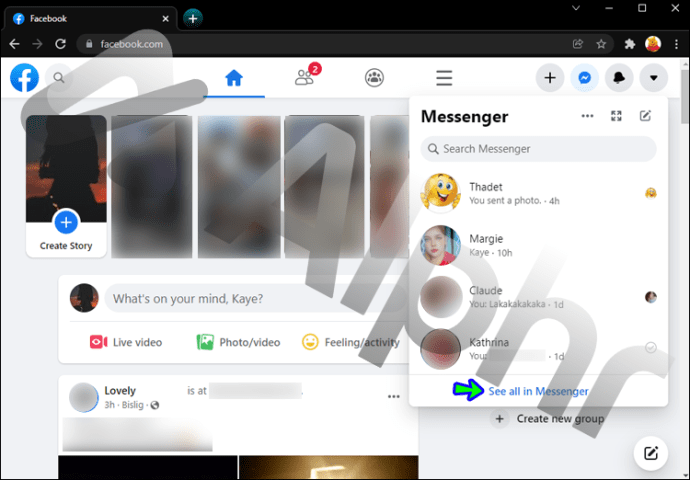Close the Facebook tab
Viewport: 690px width, 480px height.
point(165,19)
